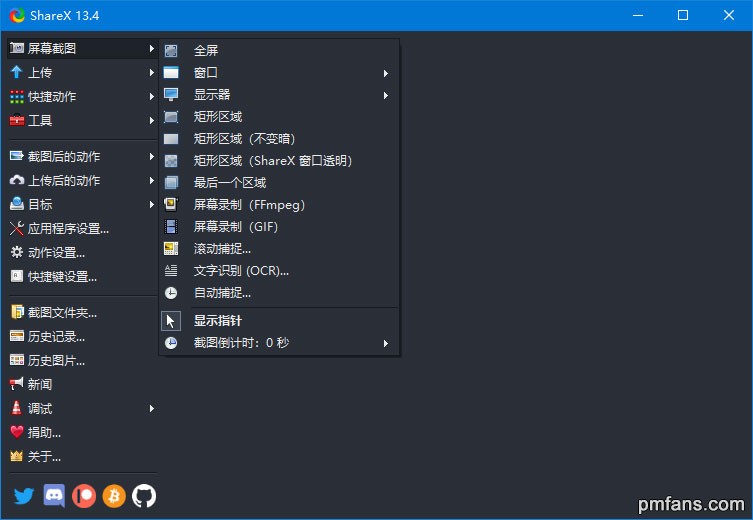Open 动作设置...
Screen dimensions: 753x520
(x=82, y=253)
